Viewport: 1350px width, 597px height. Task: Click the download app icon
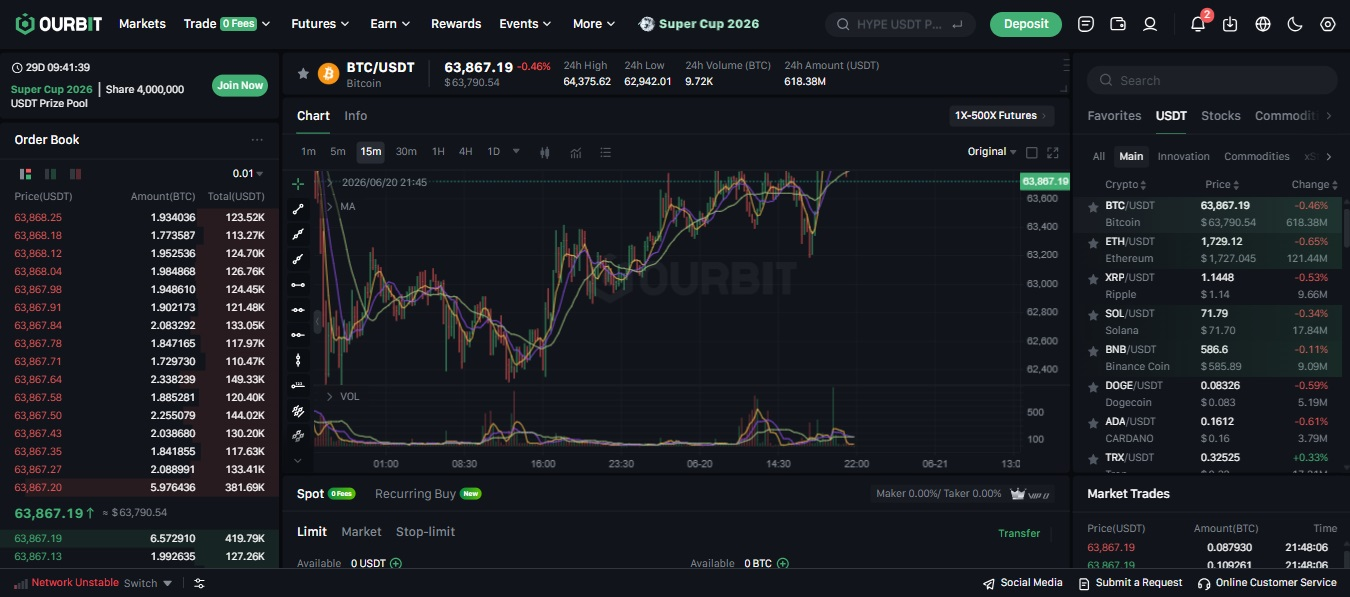pyautogui.click(x=1230, y=24)
